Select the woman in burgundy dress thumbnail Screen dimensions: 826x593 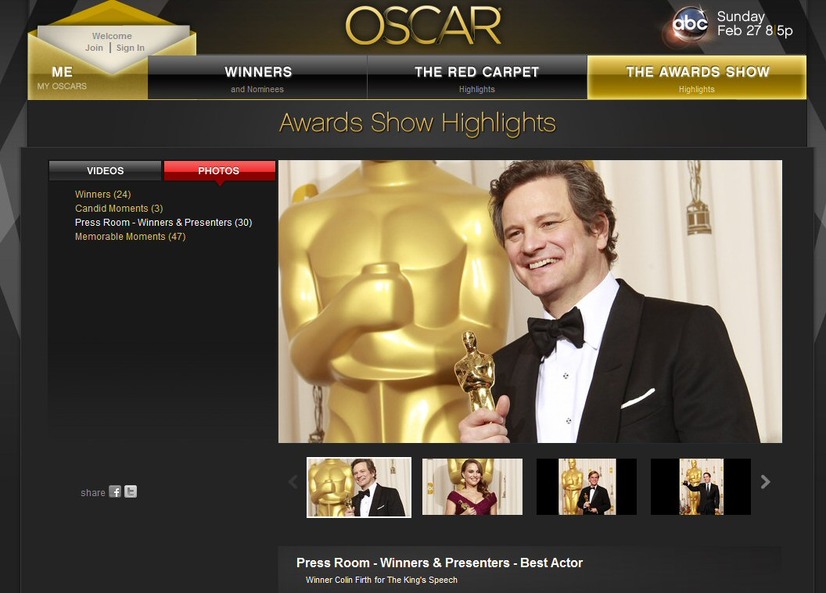coord(473,487)
